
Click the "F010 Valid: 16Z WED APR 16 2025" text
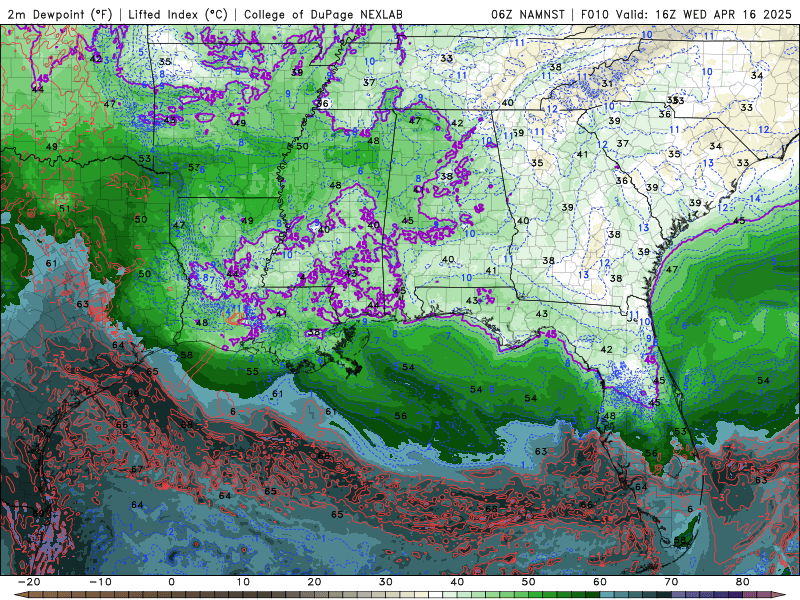(x=686, y=14)
